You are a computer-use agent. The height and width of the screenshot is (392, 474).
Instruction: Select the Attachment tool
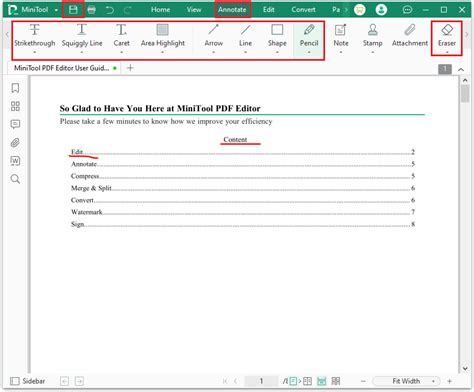pos(410,35)
